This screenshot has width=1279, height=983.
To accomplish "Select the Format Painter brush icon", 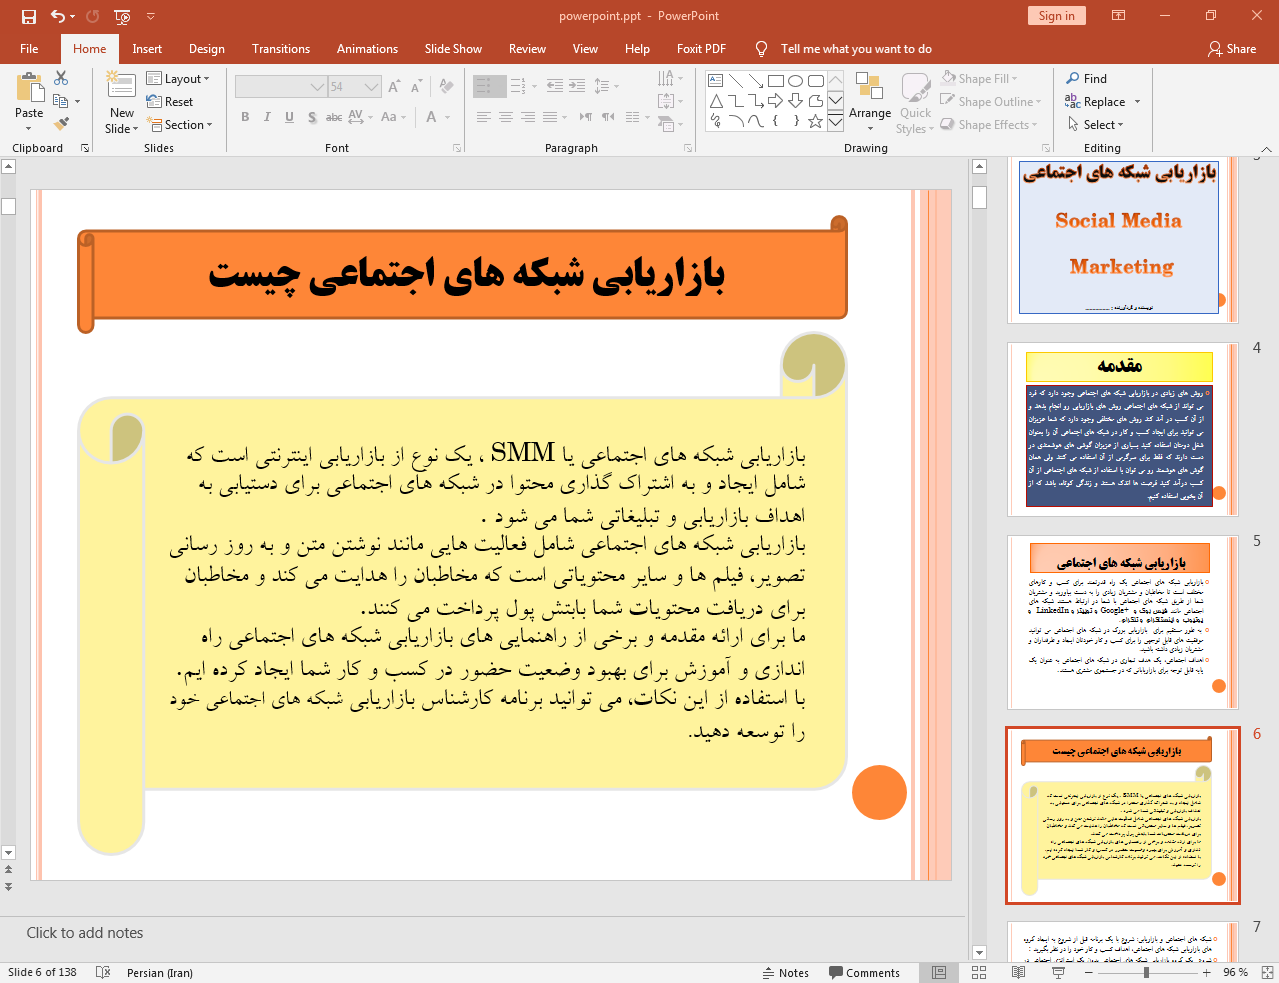I will 61,124.
